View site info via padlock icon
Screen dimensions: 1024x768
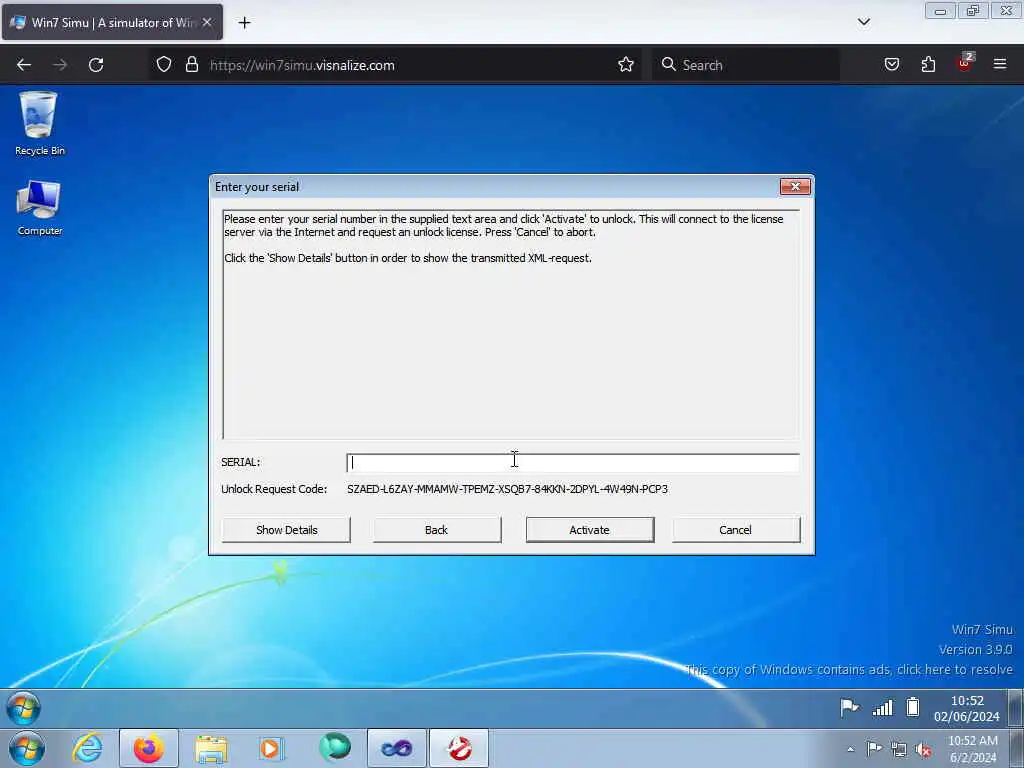point(191,65)
